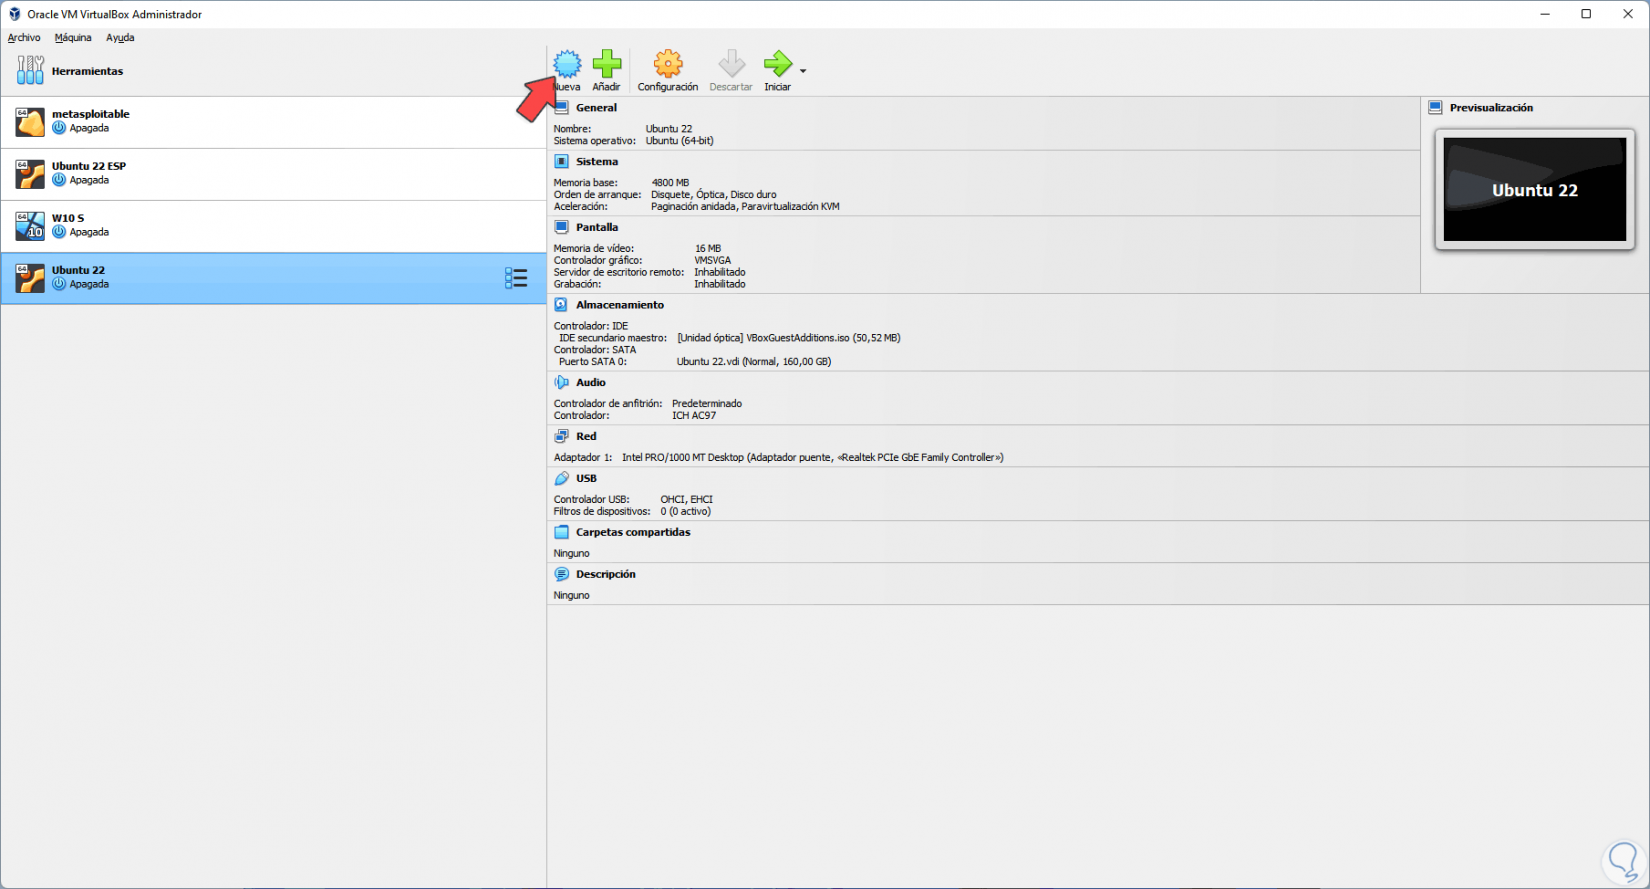The image size is (1650, 889).
Task: Open the General settings heading link
Action: click(596, 108)
